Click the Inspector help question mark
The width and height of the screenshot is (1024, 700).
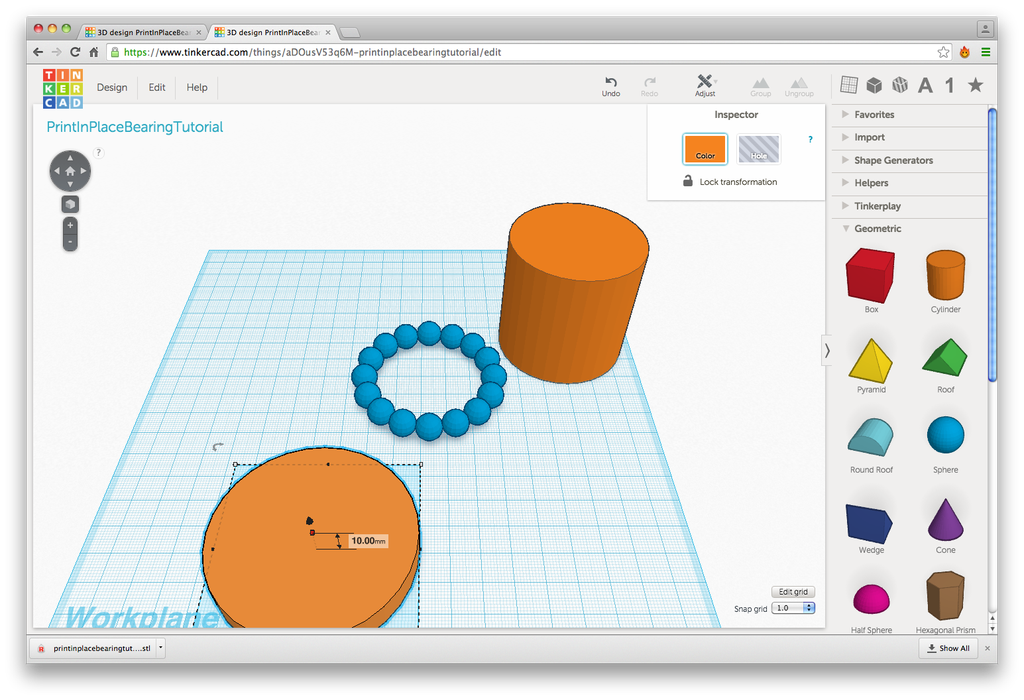[x=810, y=139]
